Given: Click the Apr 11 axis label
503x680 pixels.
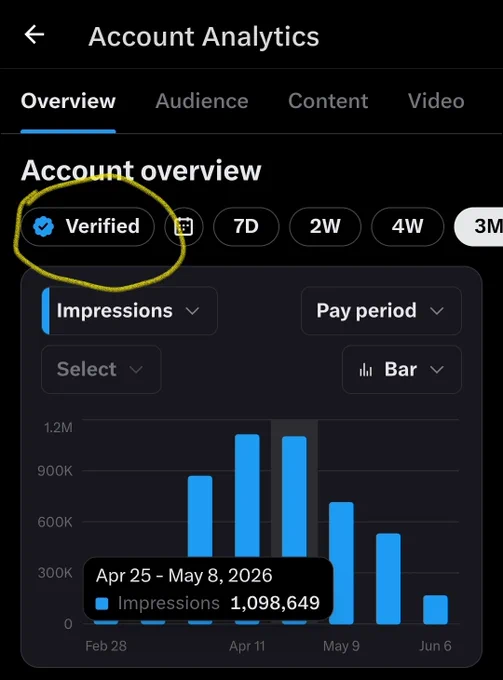Looking at the screenshot, I should pyautogui.click(x=247, y=646).
